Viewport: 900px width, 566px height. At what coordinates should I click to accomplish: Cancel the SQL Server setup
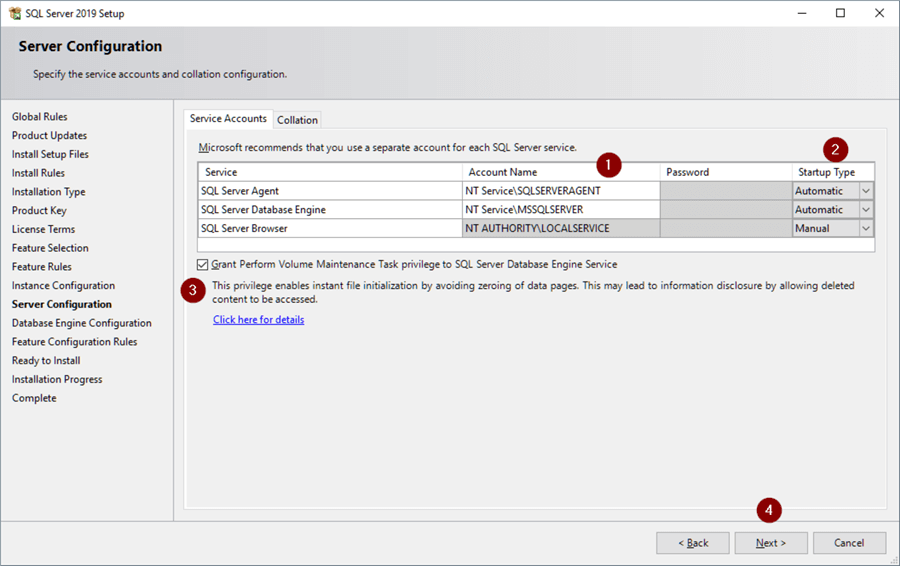tap(849, 542)
